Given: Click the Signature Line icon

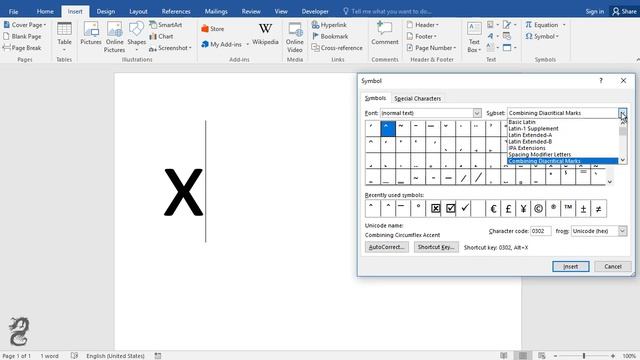Looking at the screenshot, I should tap(508, 25).
